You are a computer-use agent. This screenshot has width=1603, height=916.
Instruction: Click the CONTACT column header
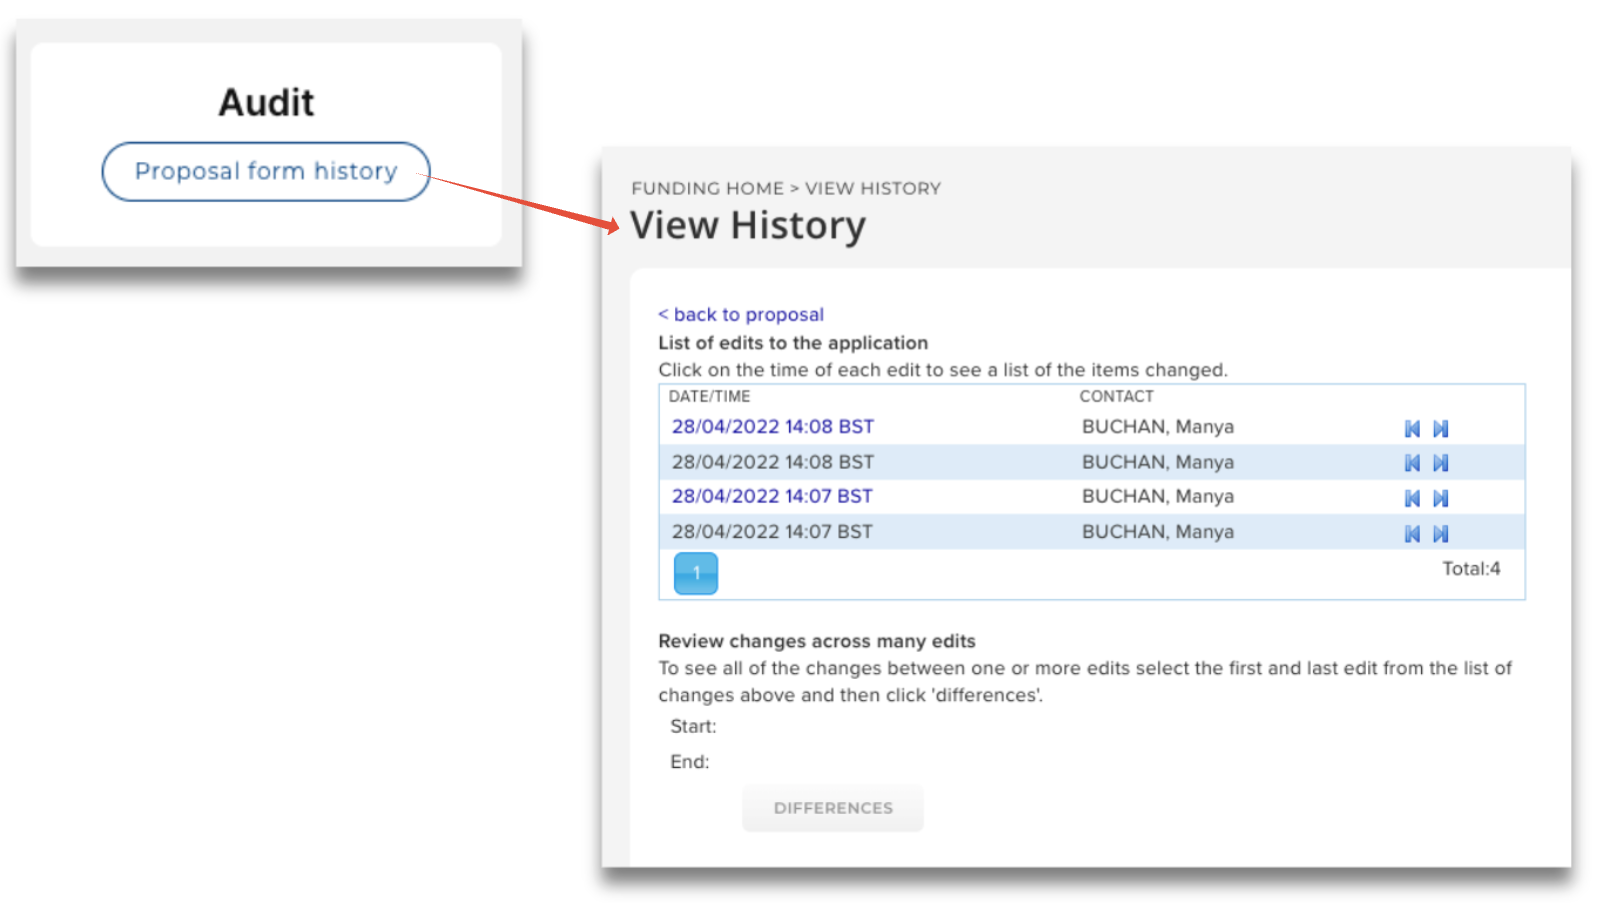[1116, 397]
